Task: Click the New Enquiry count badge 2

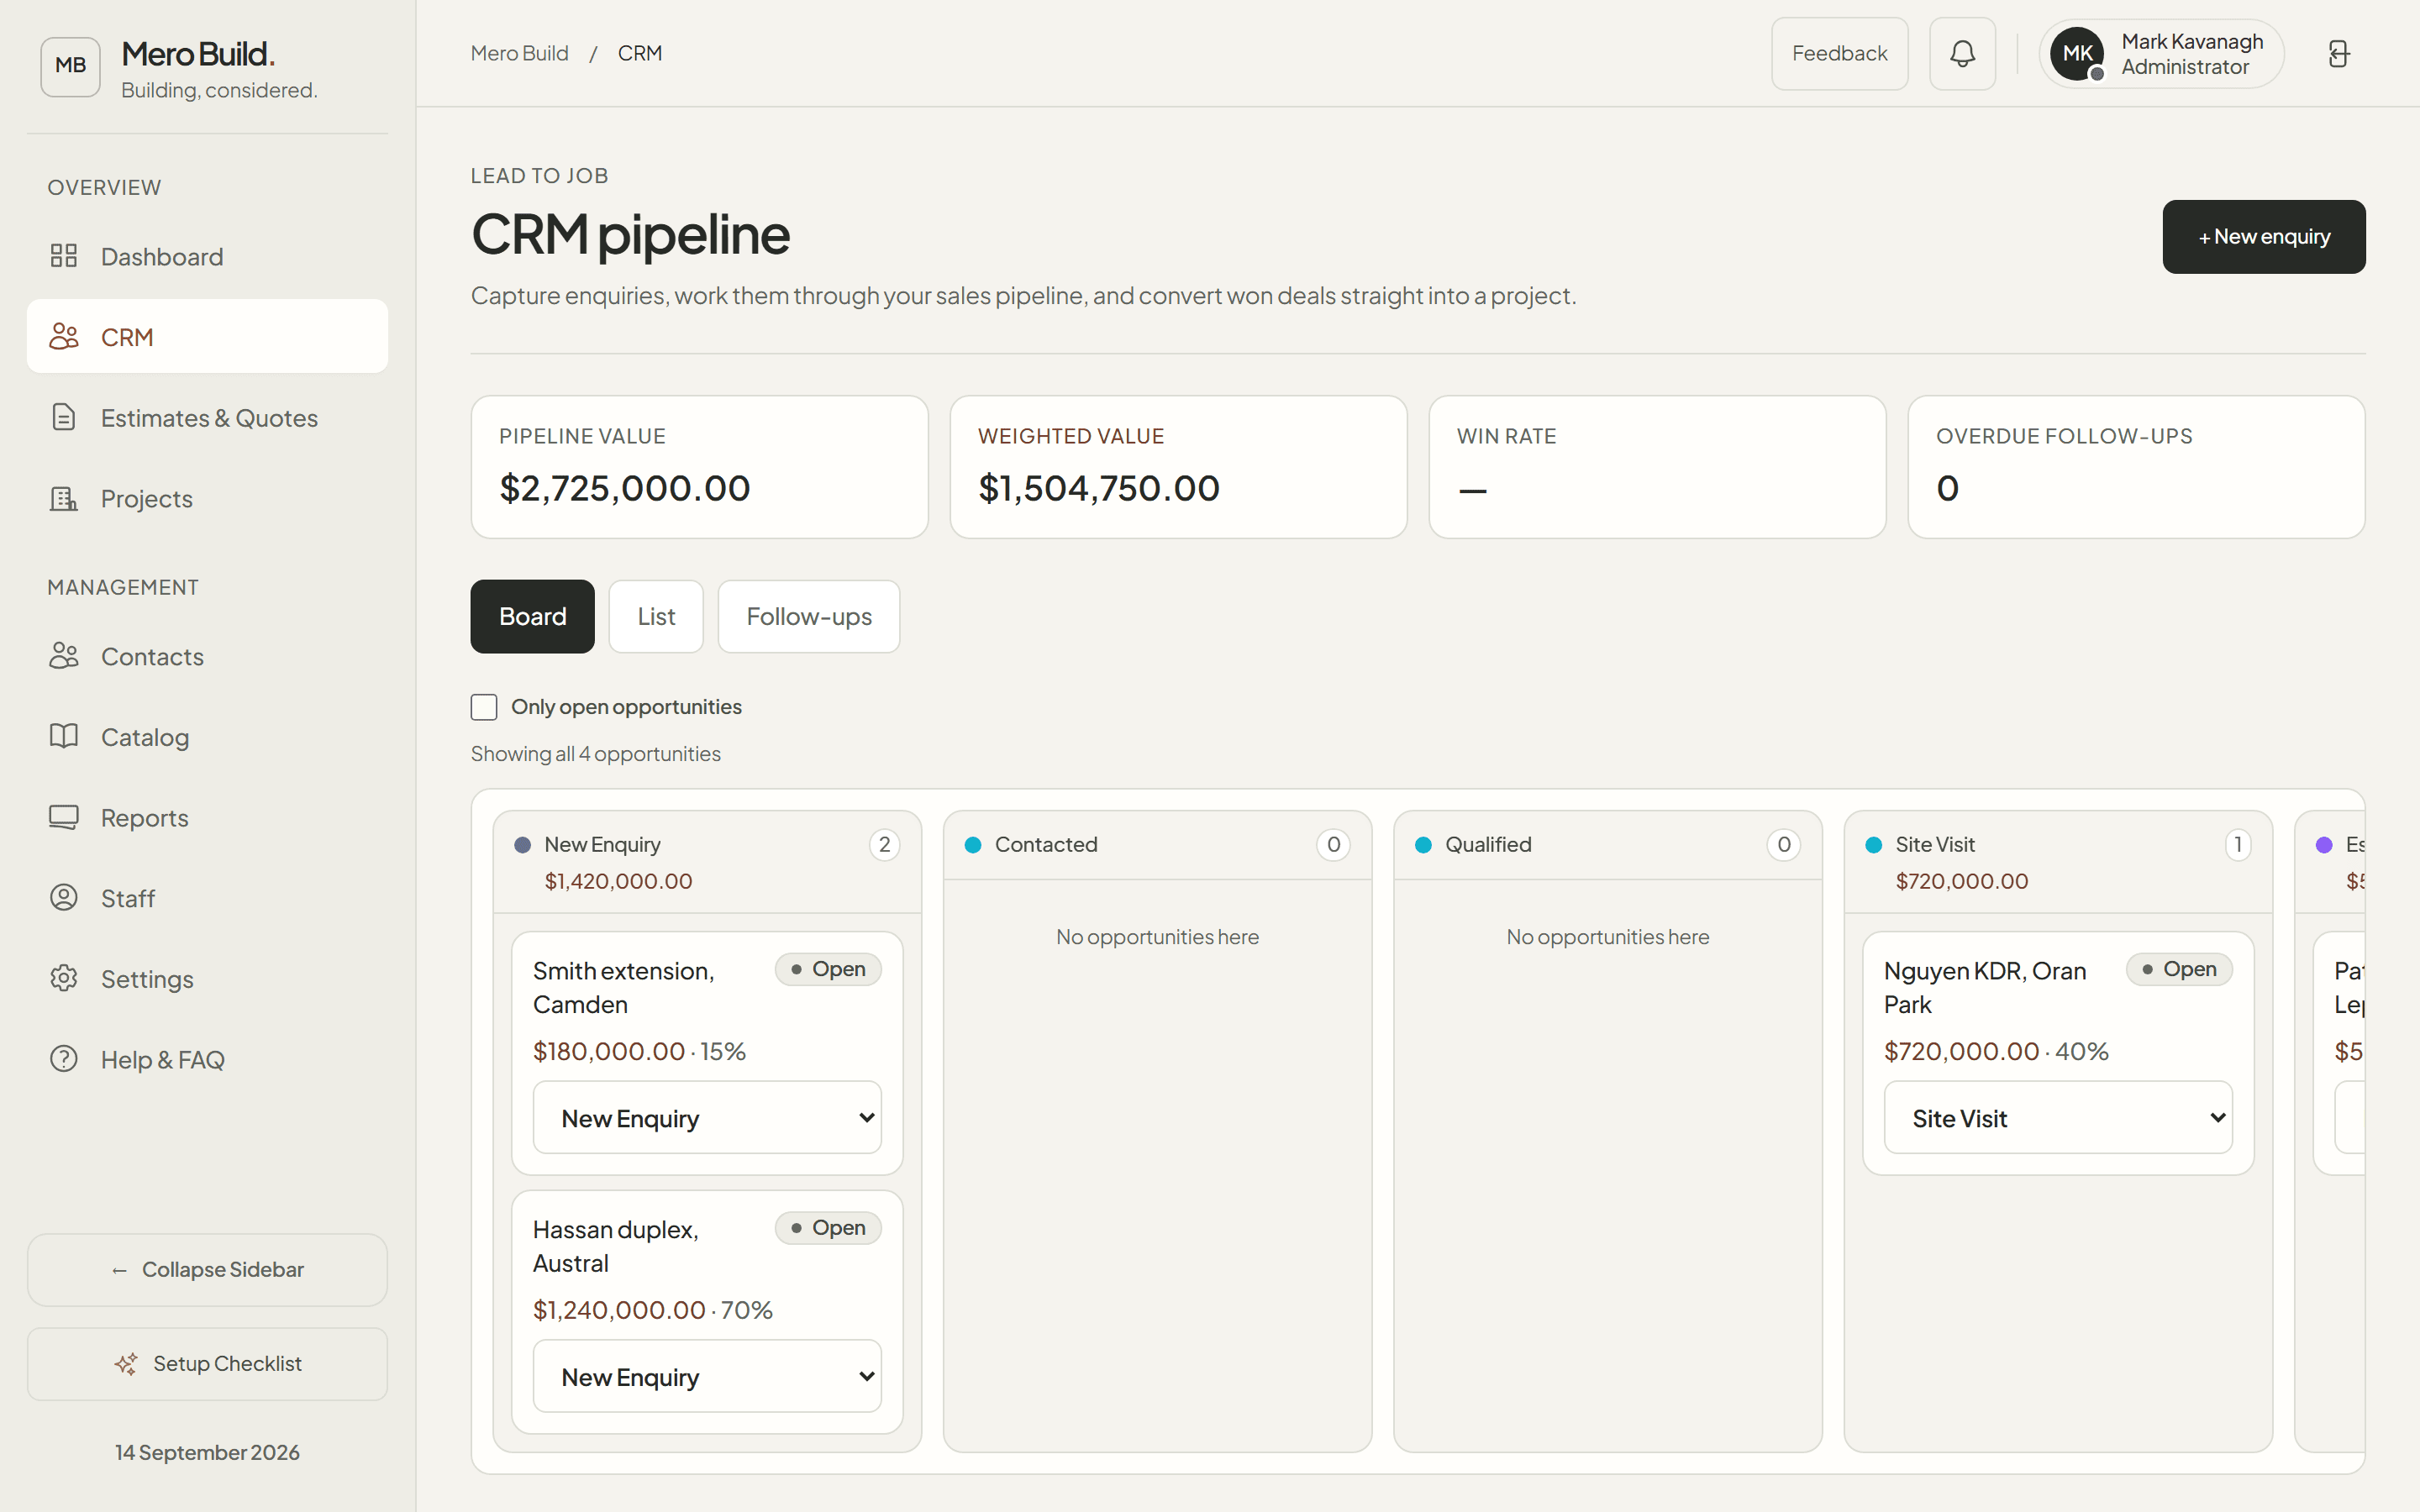Action: (x=884, y=845)
